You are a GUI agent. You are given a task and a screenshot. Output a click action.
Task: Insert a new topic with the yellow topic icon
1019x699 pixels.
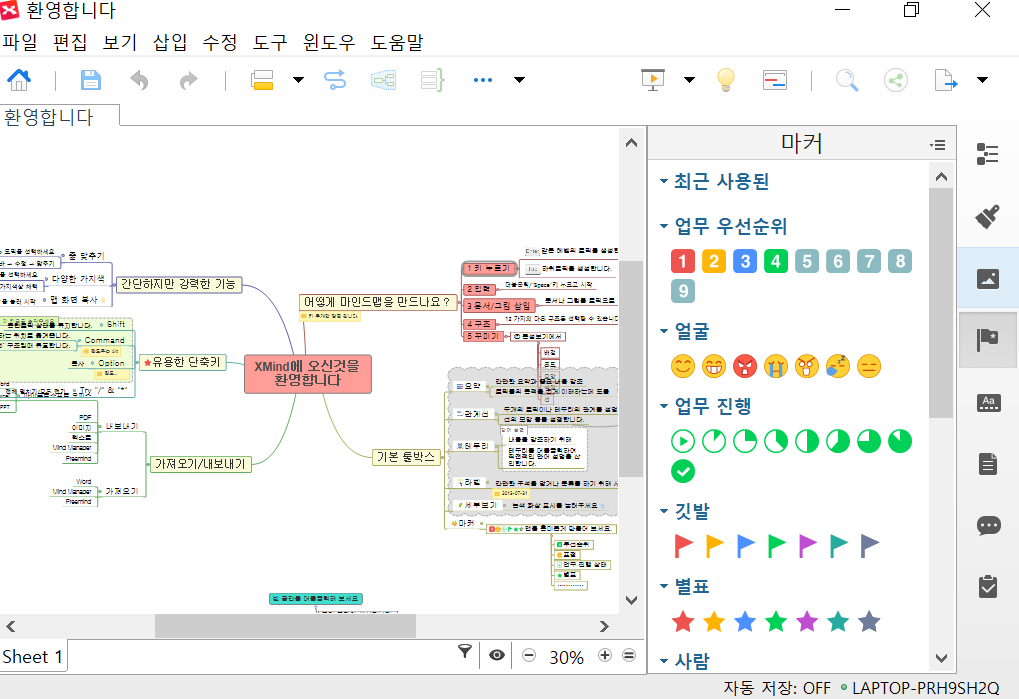pyautogui.click(x=262, y=80)
